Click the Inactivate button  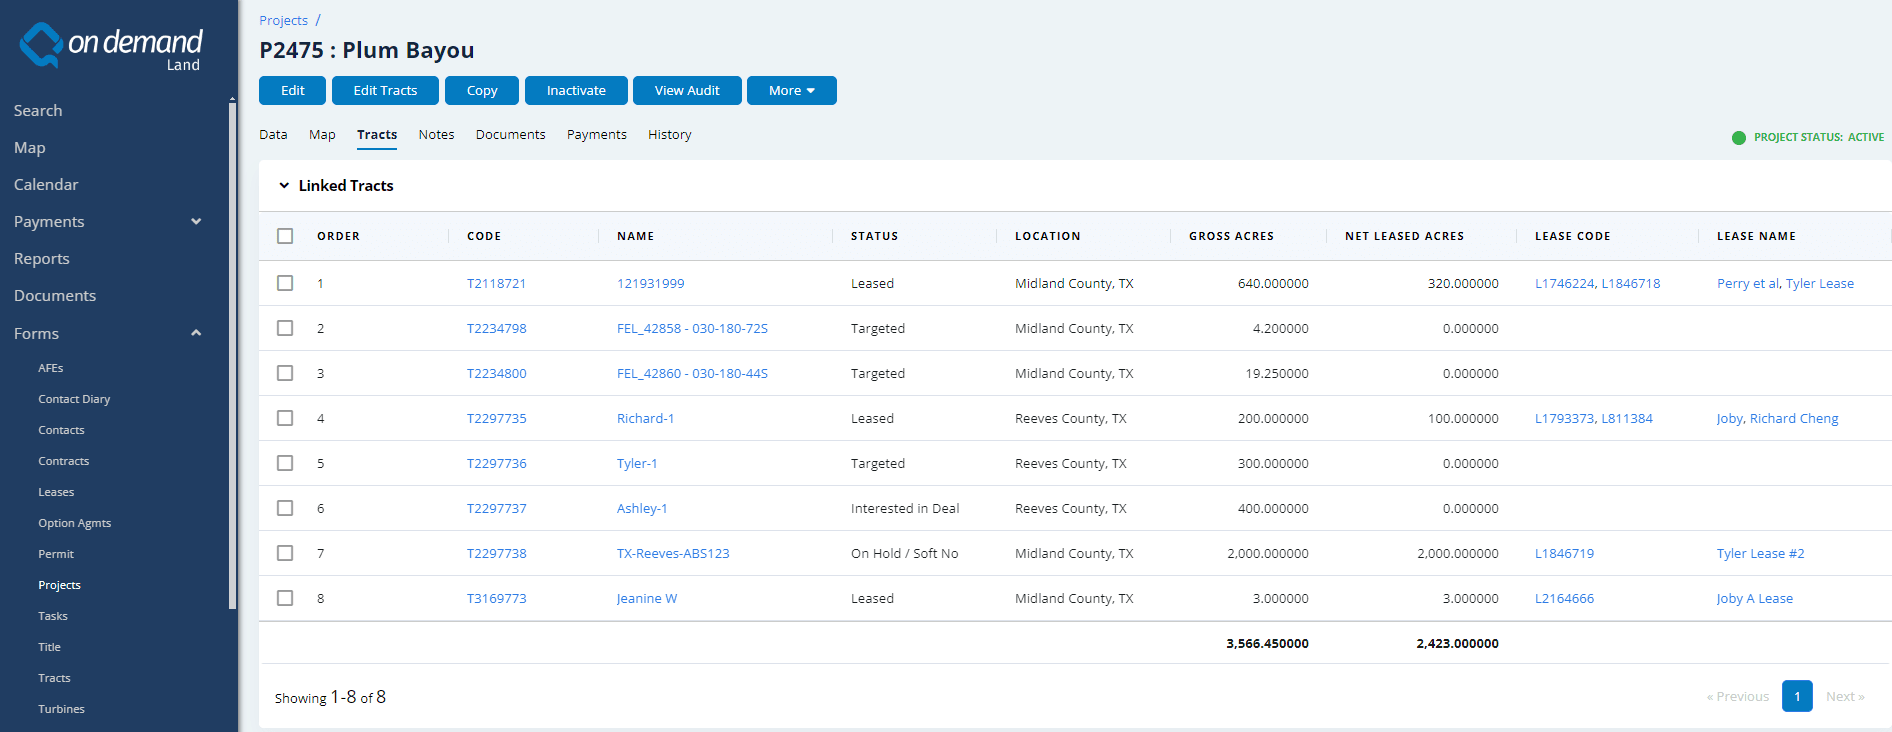click(x=576, y=90)
